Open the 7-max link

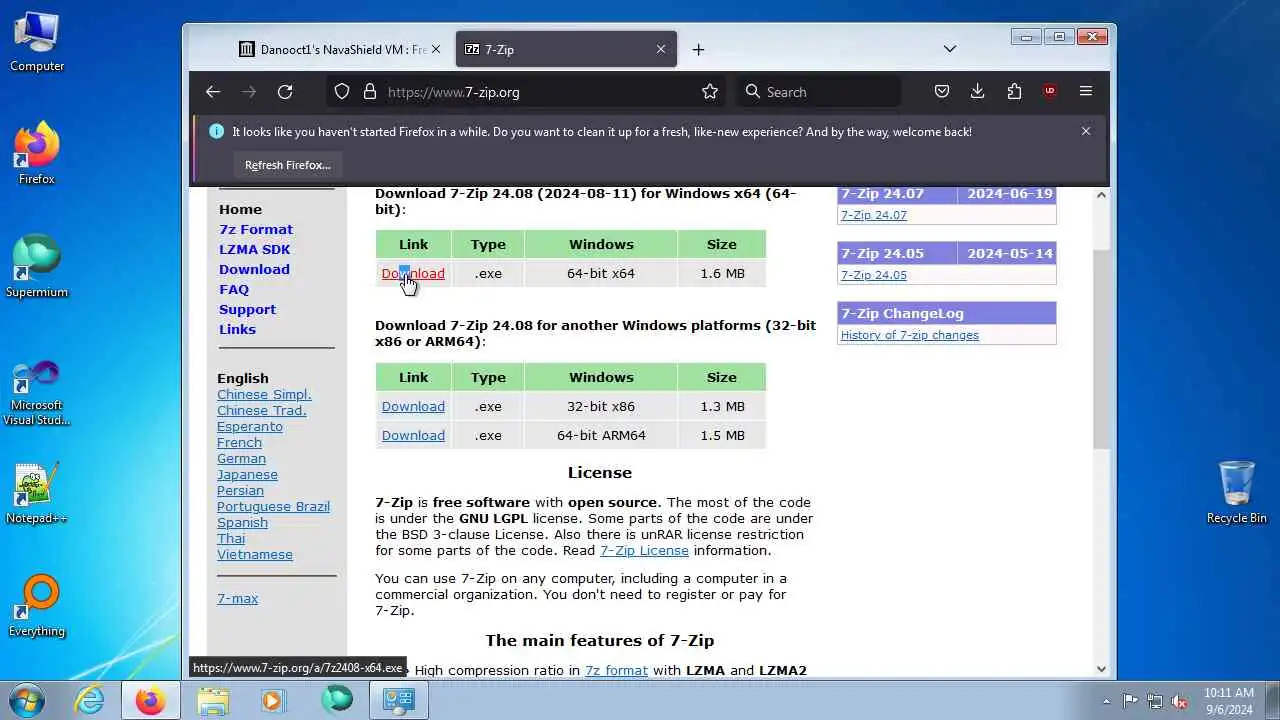238,598
